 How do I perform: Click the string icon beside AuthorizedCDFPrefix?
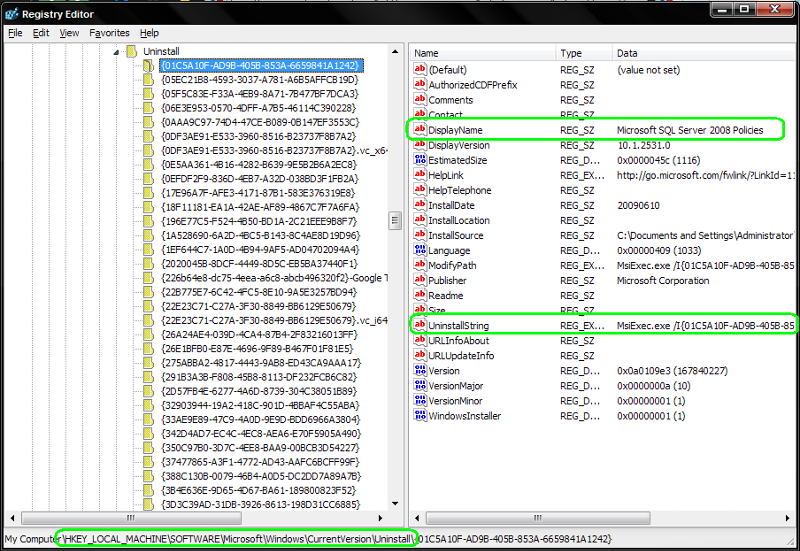tap(420, 84)
